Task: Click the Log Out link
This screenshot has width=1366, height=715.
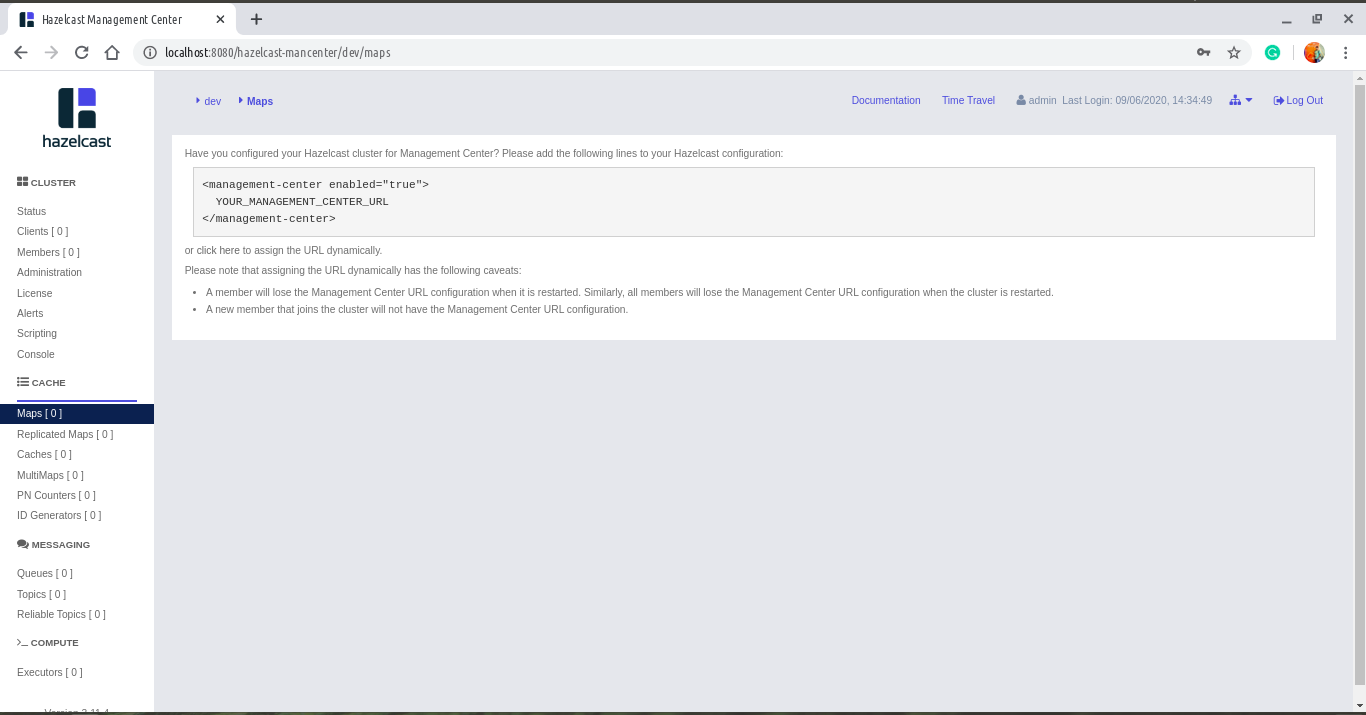Action: [1298, 100]
